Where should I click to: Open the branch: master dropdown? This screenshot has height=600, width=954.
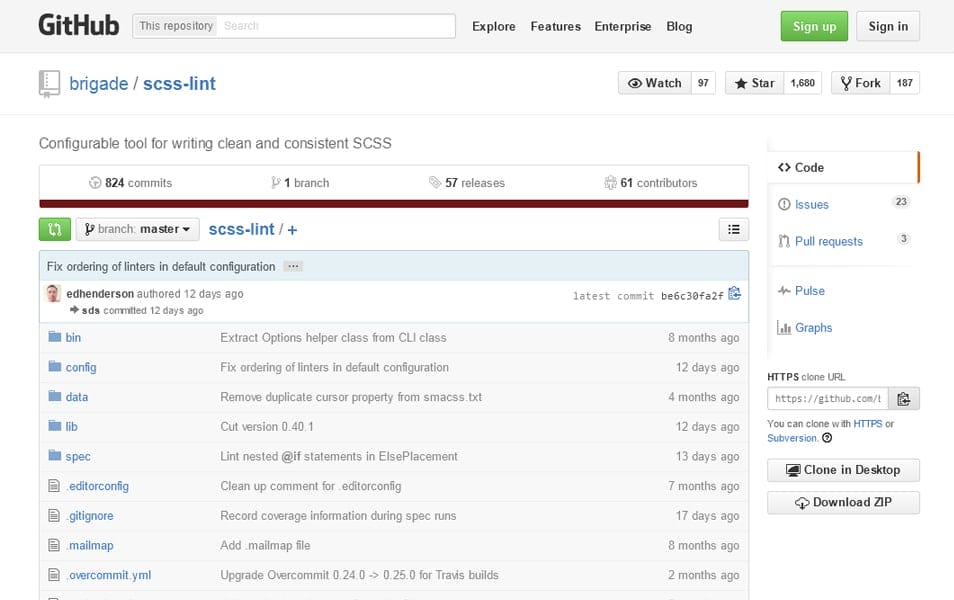(137, 229)
